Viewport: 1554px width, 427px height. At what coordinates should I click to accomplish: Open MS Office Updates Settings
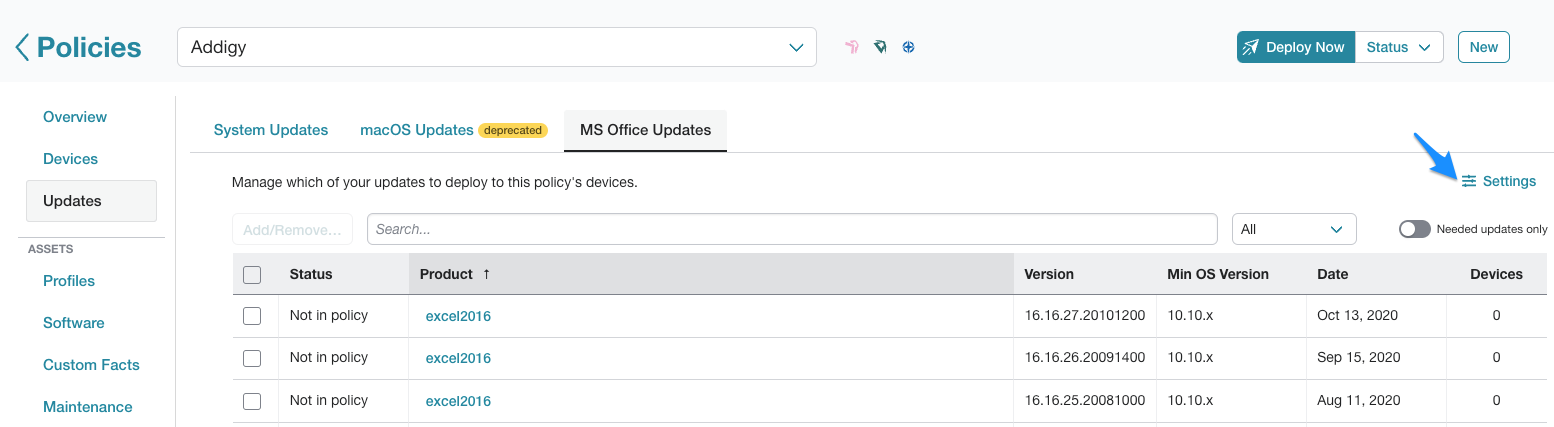1498,181
